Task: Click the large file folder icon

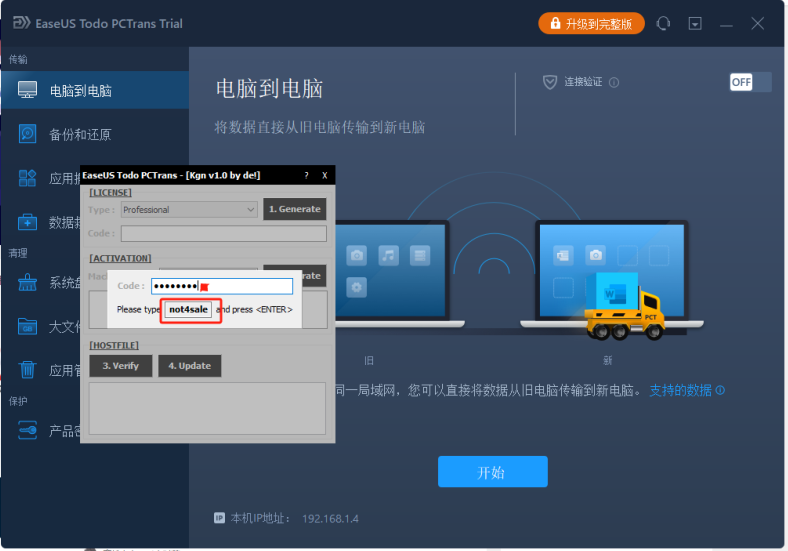Action: point(27,327)
